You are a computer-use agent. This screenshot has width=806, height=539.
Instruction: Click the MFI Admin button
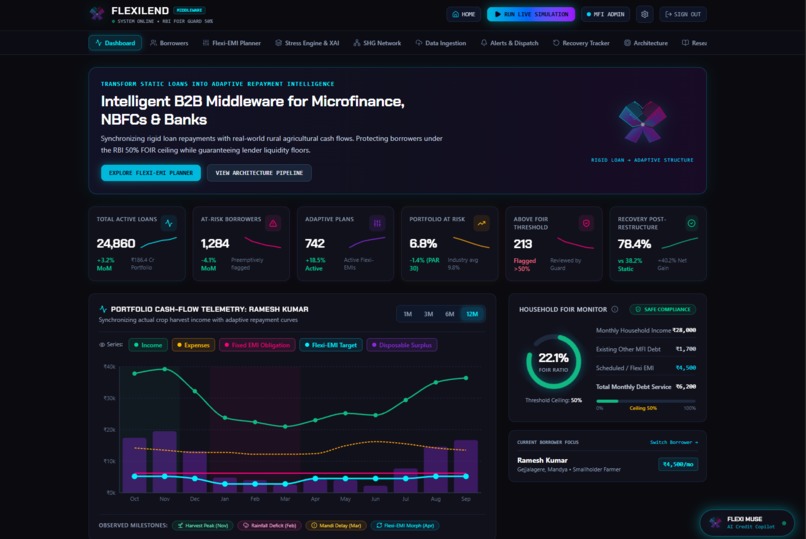point(606,14)
